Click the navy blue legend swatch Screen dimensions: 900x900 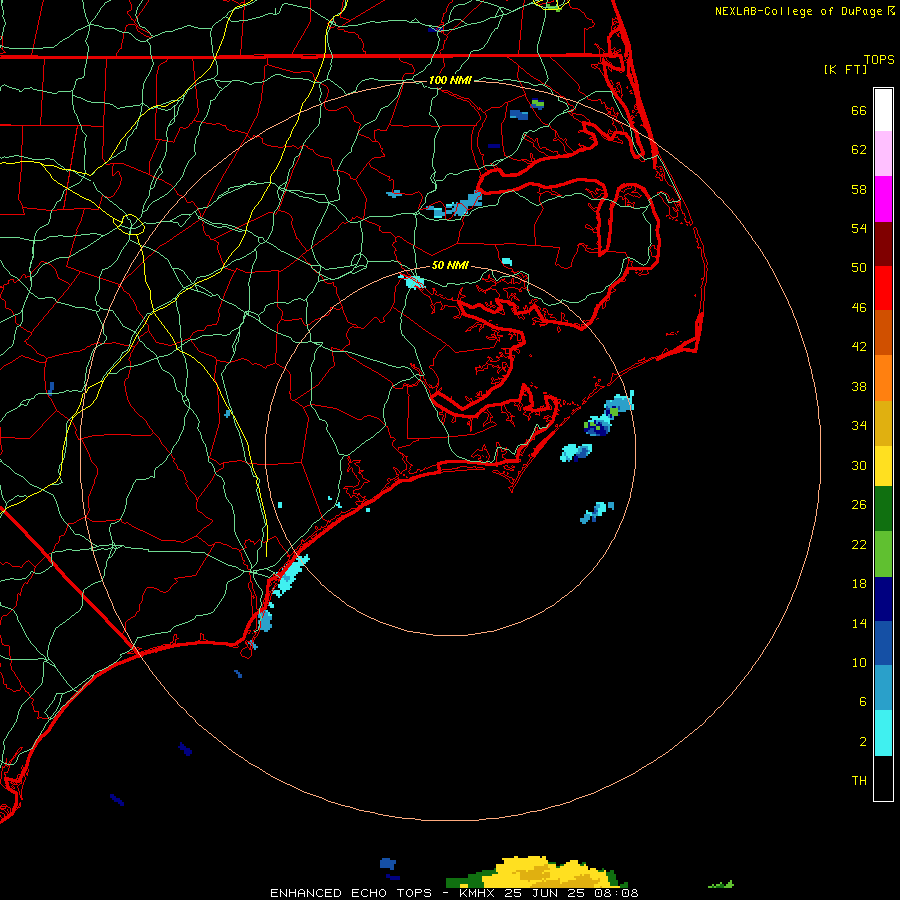click(883, 599)
